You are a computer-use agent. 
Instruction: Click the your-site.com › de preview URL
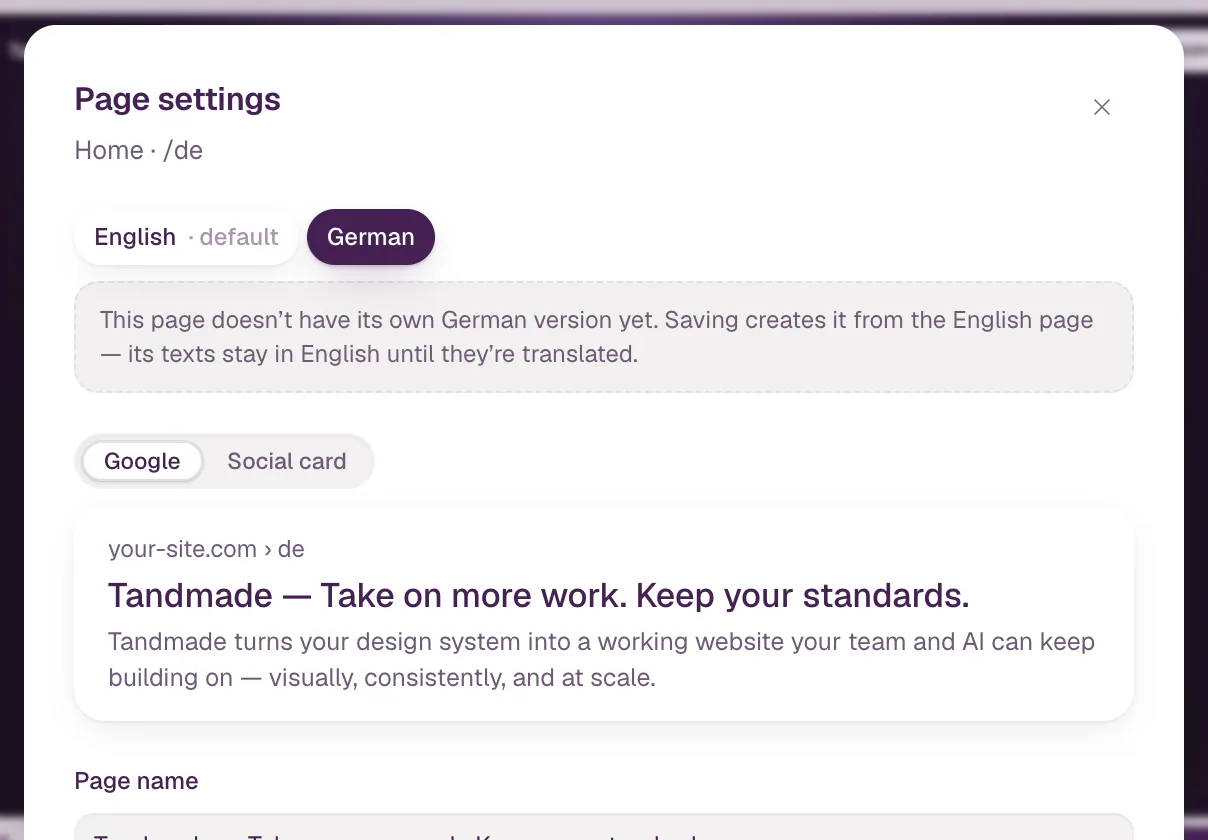click(206, 549)
